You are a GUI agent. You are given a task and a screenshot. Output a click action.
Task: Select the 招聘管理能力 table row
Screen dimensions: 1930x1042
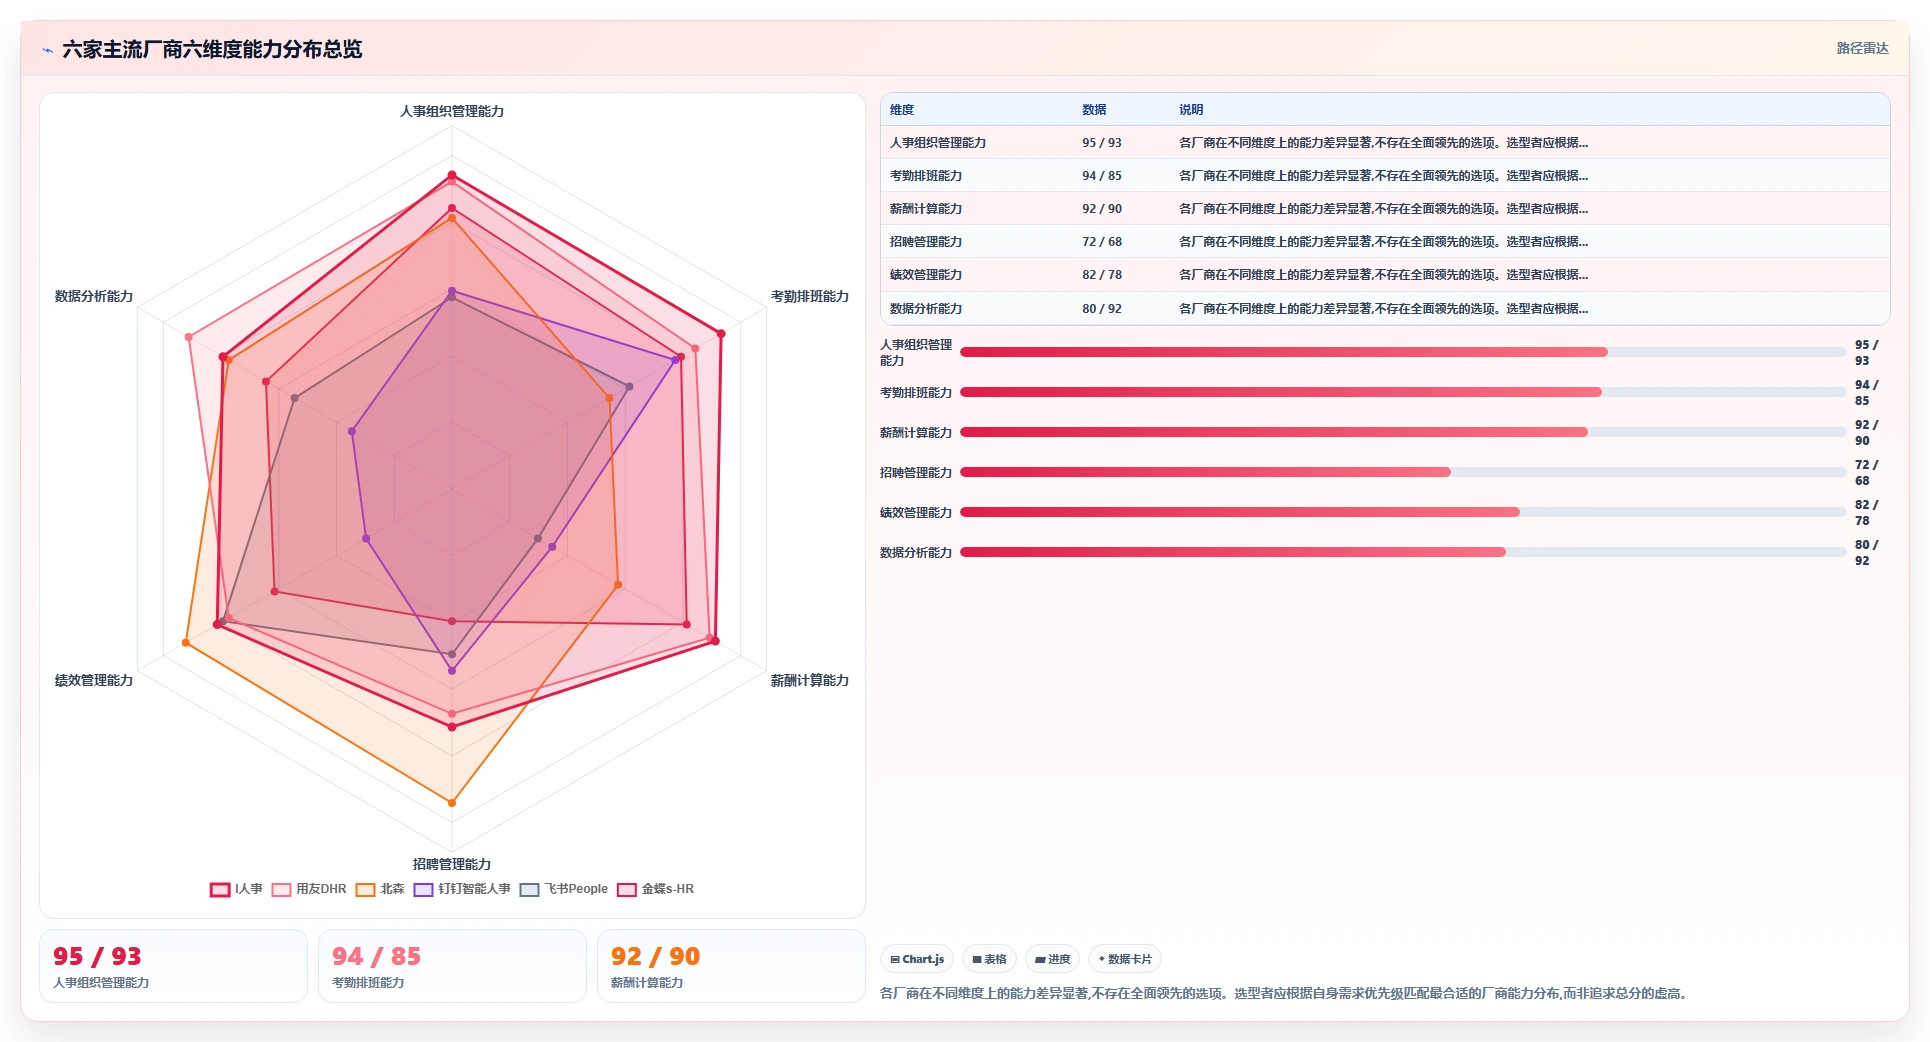[1385, 242]
